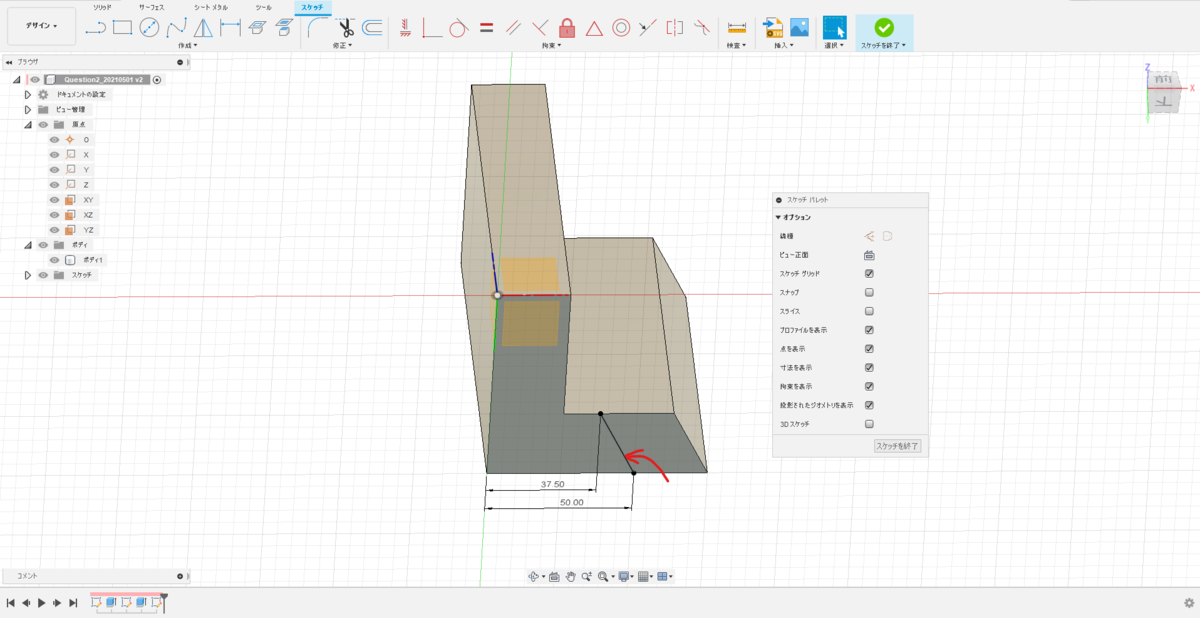Apply the Perpendicular constraint
This screenshot has height=618, width=1200.
click(x=540, y=27)
